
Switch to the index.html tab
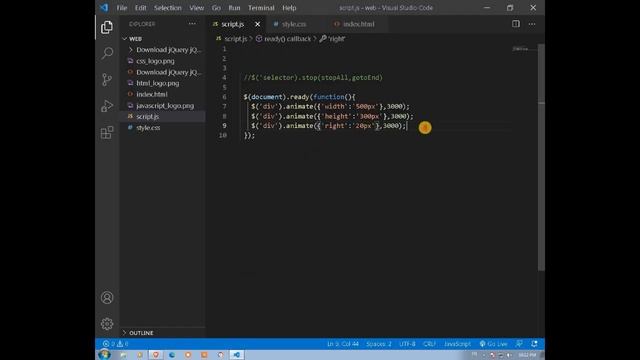[358, 24]
